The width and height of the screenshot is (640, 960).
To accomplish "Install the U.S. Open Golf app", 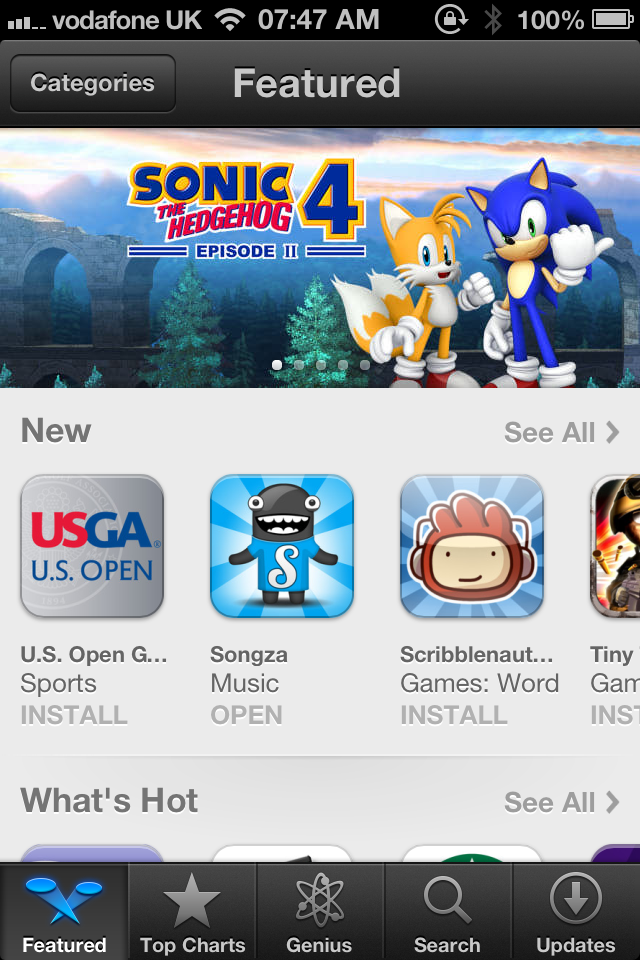I will pyautogui.click(x=74, y=715).
